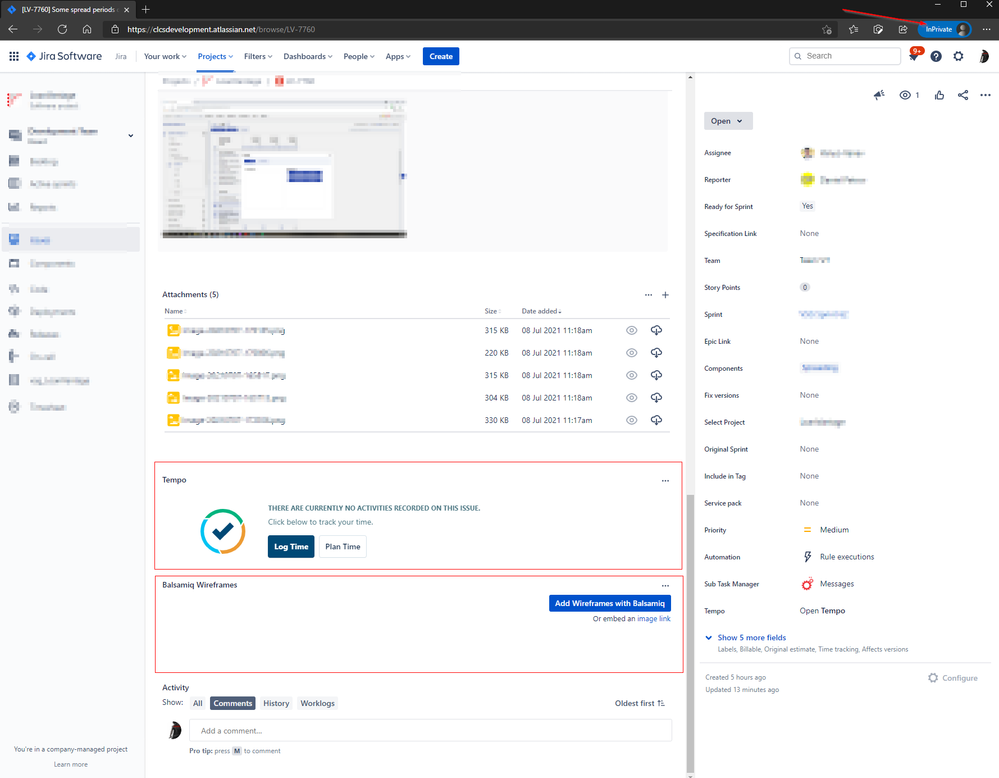This screenshot has height=778, width=999.
Task: Click the give feedback megaphone icon
Action: coord(879,95)
